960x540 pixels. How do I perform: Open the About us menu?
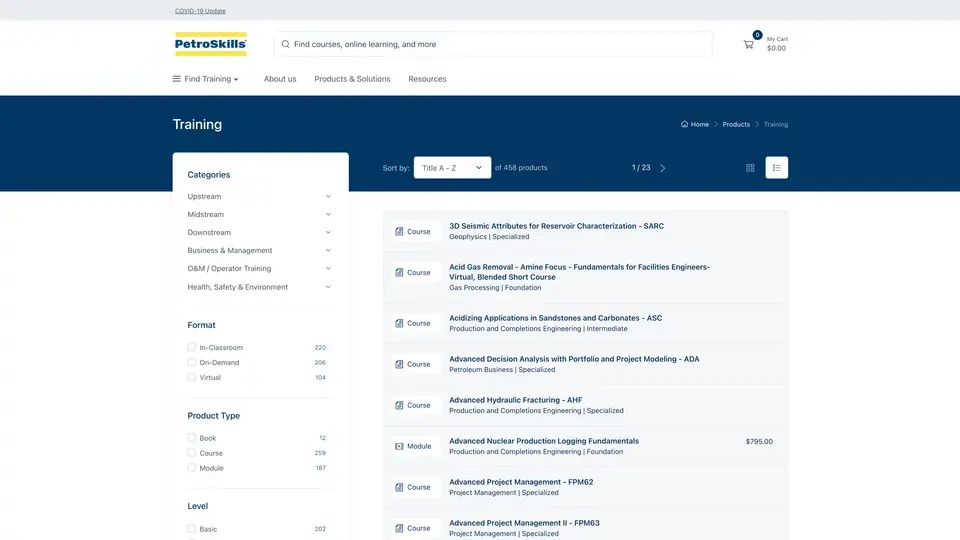pyautogui.click(x=280, y=79)
